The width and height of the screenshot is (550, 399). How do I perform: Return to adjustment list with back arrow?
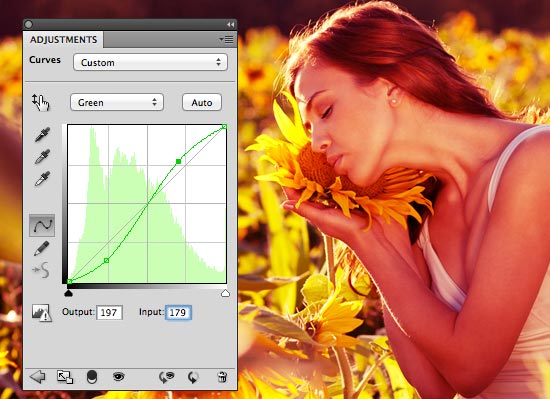pos(38,377)
